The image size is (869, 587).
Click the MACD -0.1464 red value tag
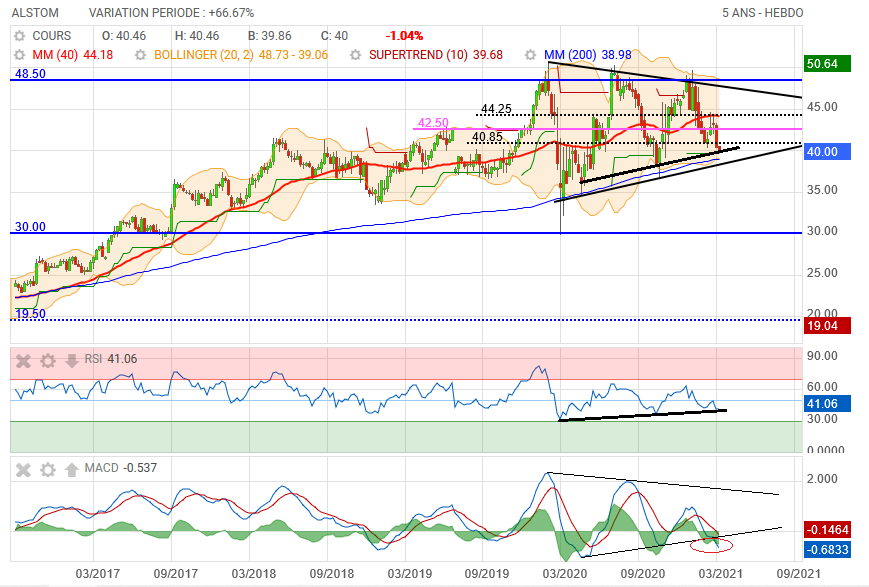827,530
